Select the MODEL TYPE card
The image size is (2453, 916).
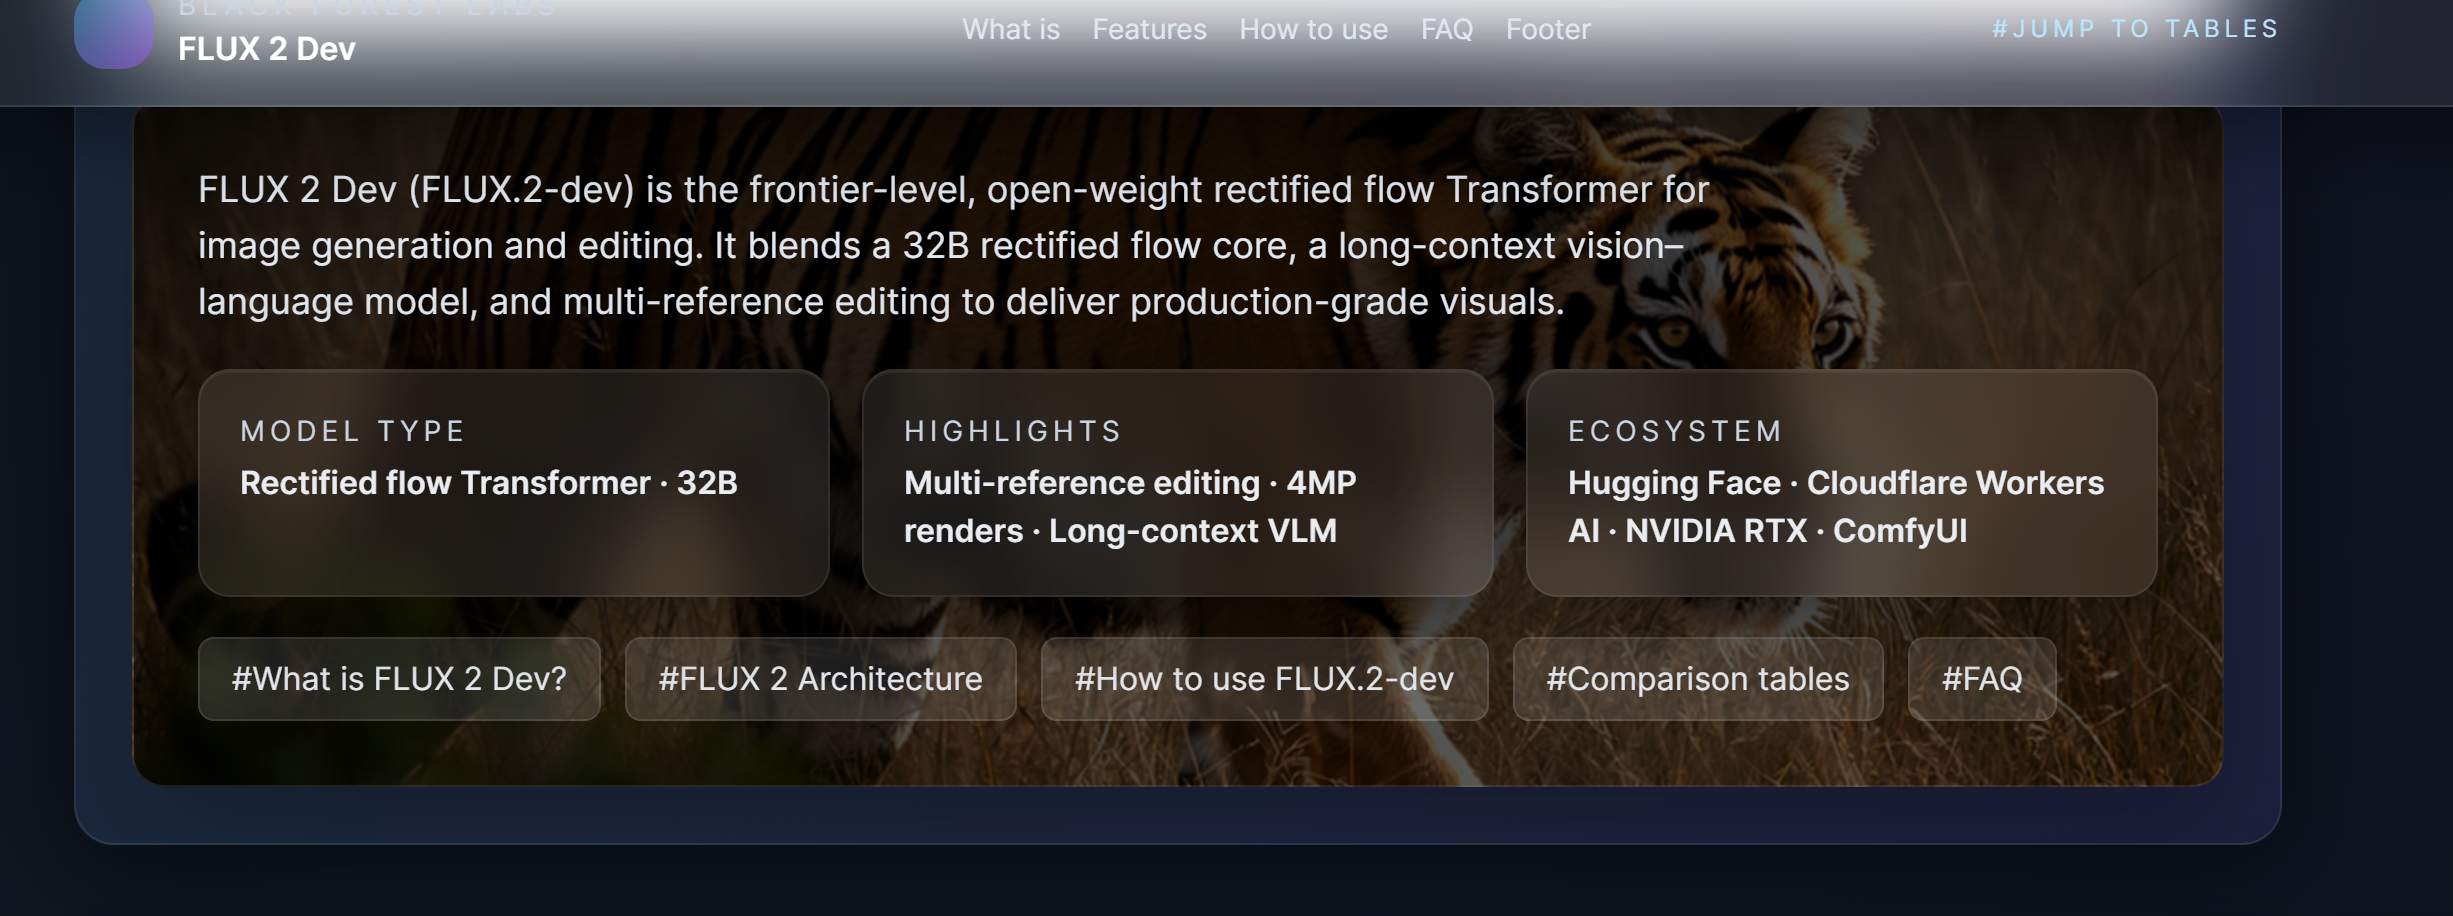pyautogui.click(x=513, y=487)
